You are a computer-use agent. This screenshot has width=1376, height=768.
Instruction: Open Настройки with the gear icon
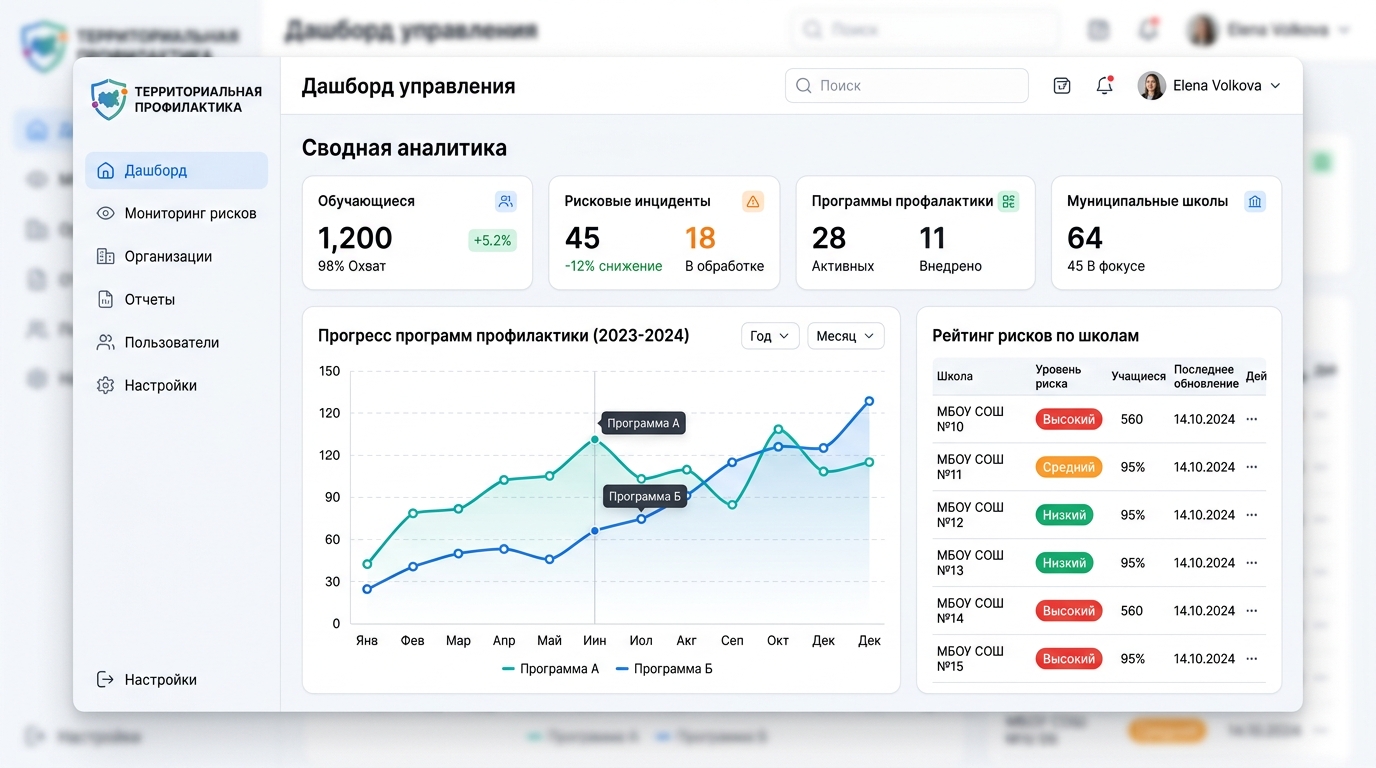pyautogui.click(x=176, y=385)
